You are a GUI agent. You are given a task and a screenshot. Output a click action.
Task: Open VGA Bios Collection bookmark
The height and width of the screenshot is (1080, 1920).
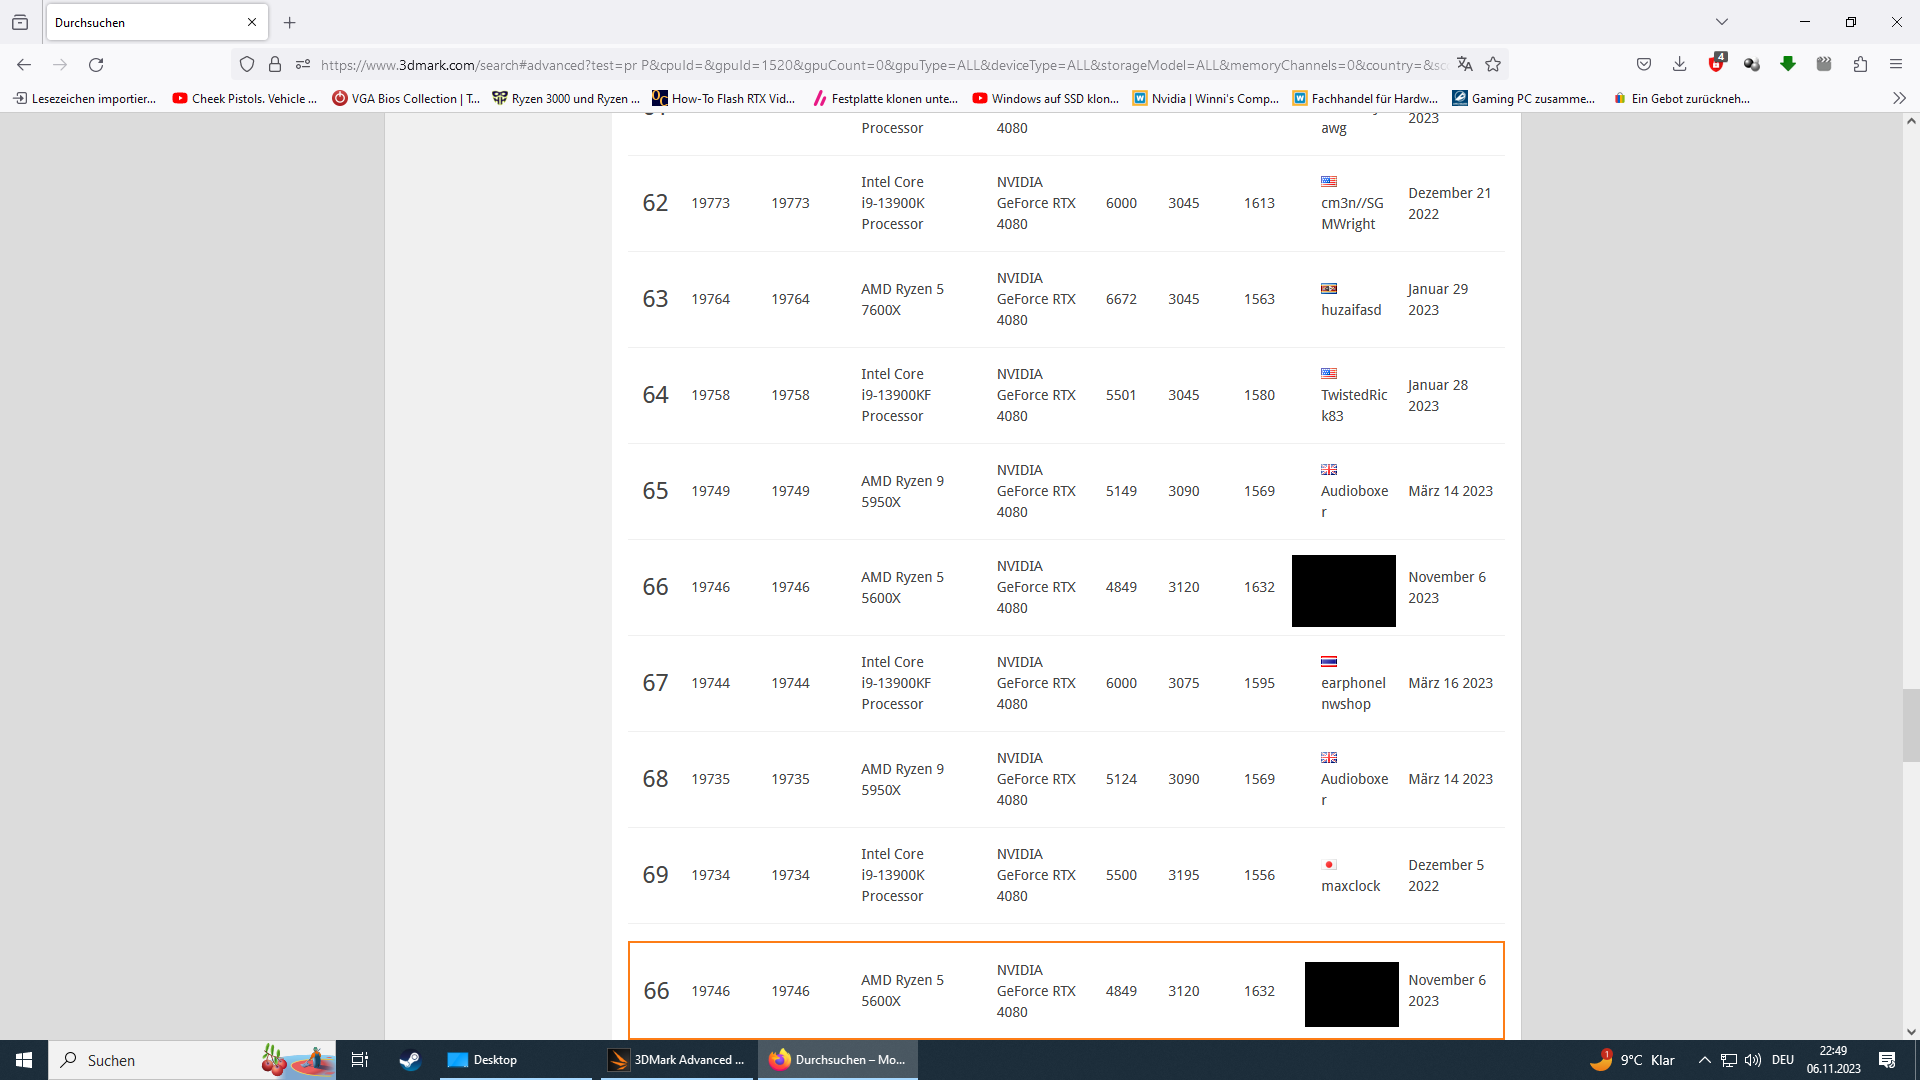[405, 98]
